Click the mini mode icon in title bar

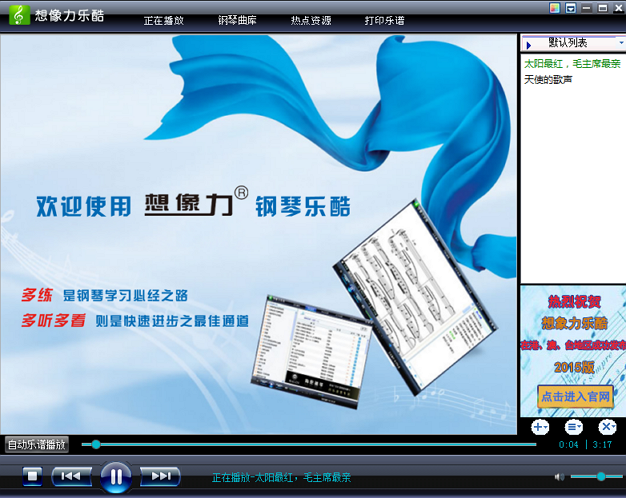point(571,8)
